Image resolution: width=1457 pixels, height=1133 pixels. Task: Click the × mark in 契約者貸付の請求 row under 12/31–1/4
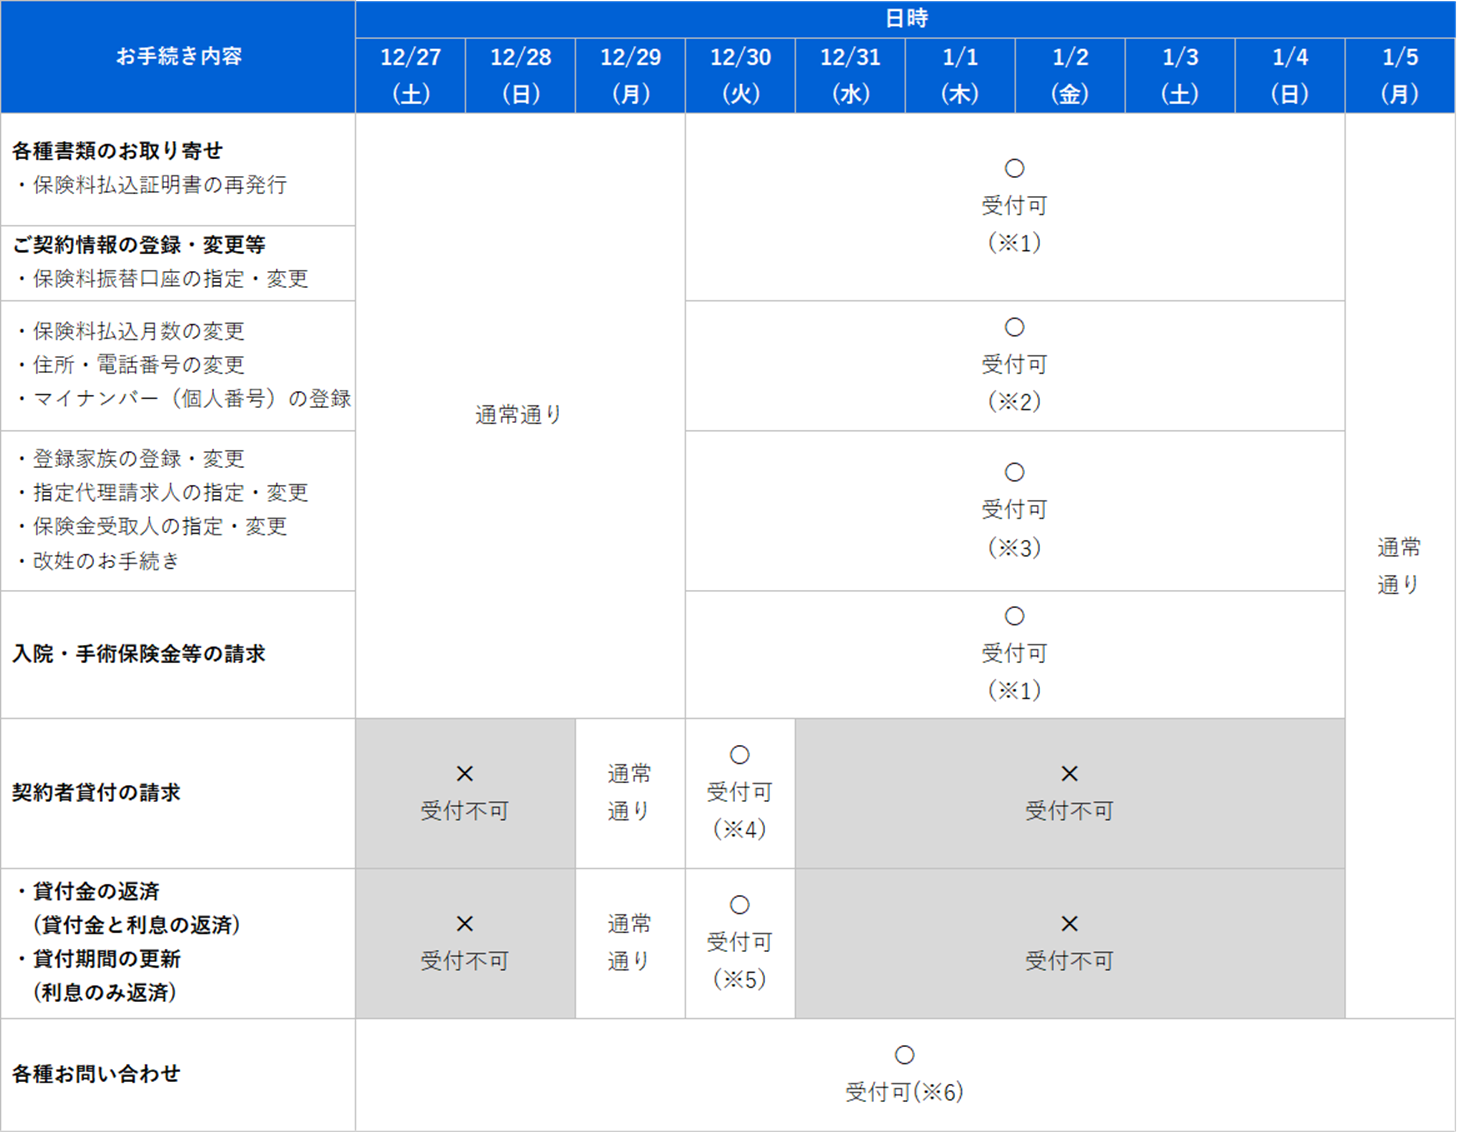pos(1069,773)
